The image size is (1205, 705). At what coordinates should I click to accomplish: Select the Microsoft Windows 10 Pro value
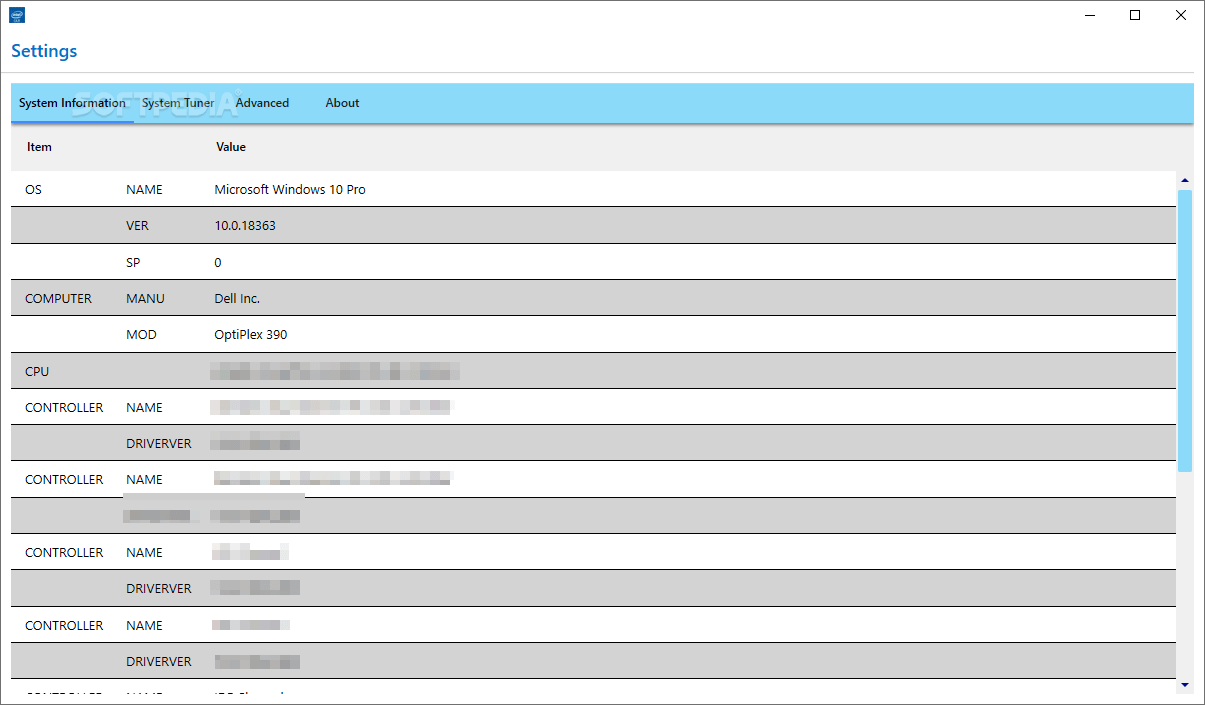pyautogui.click(x=290, y=190)
